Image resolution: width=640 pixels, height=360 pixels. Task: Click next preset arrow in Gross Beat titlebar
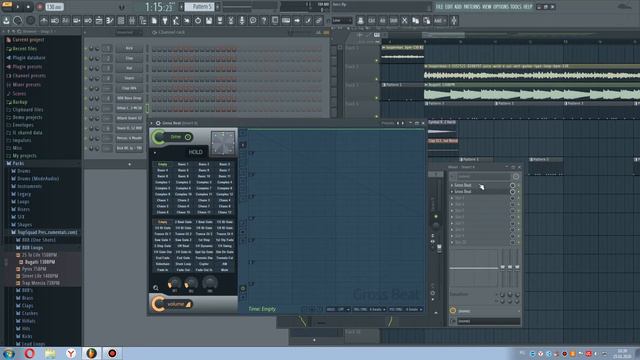coord(403,123)
